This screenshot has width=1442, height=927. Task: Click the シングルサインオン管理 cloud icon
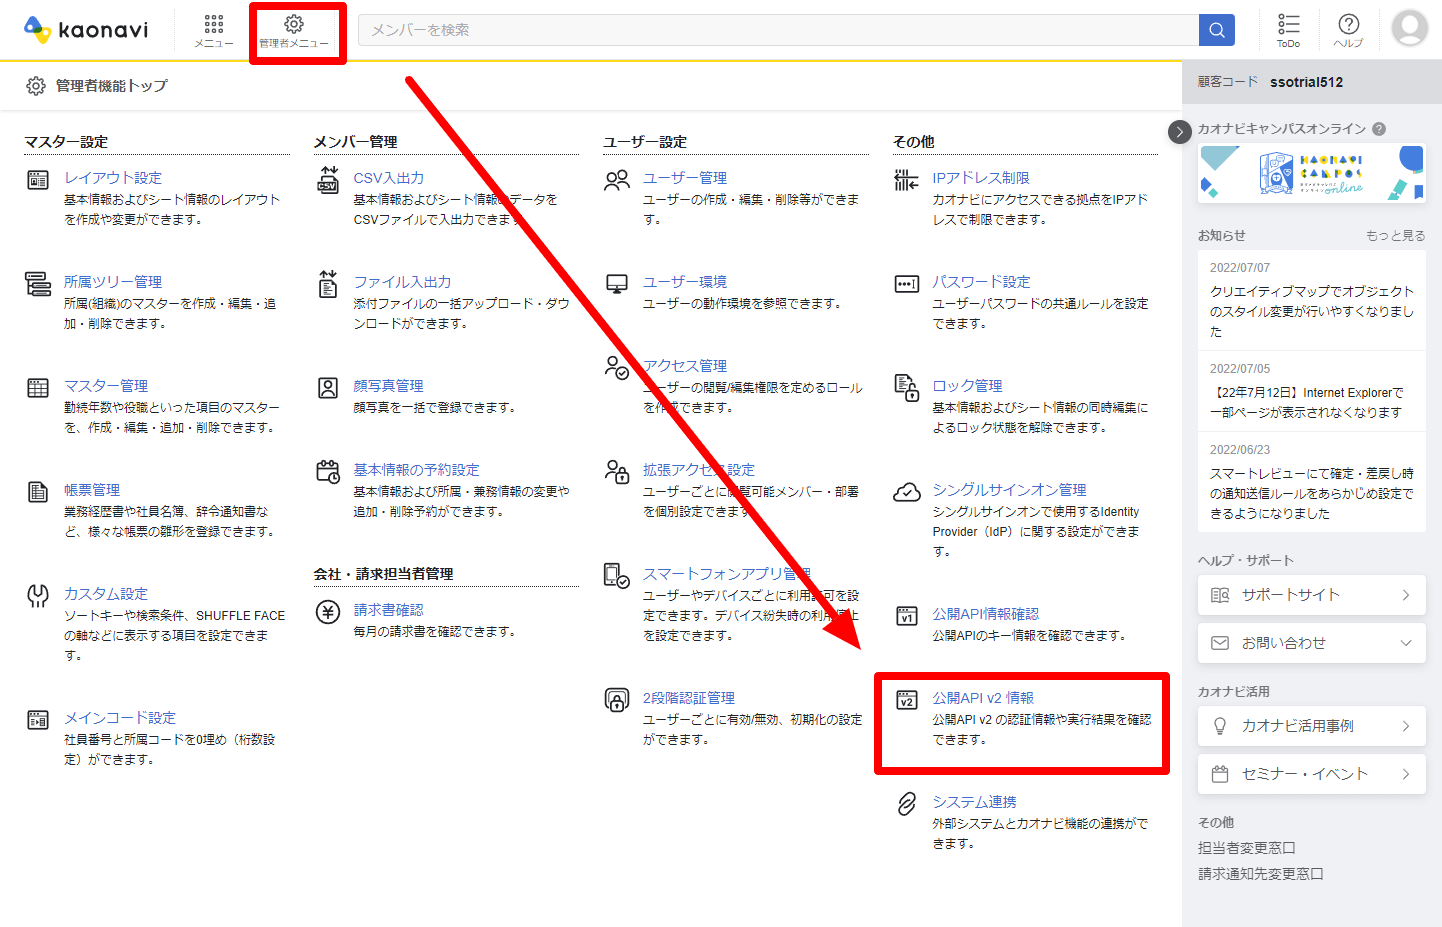(x=906, y=492)
